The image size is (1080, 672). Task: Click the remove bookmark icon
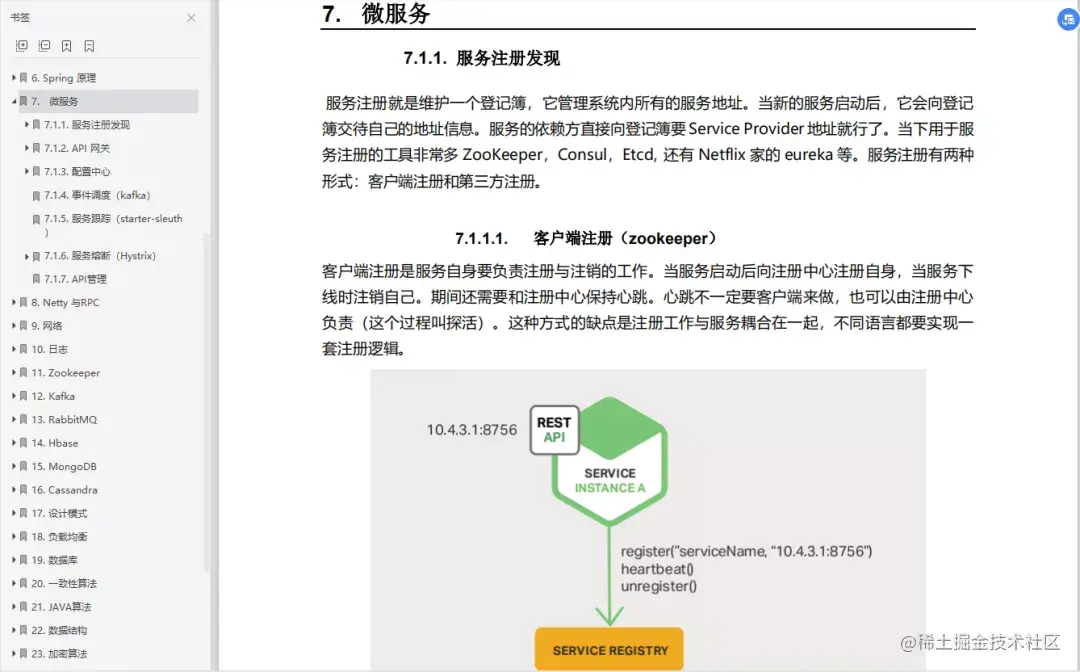[x=90, y=45]
